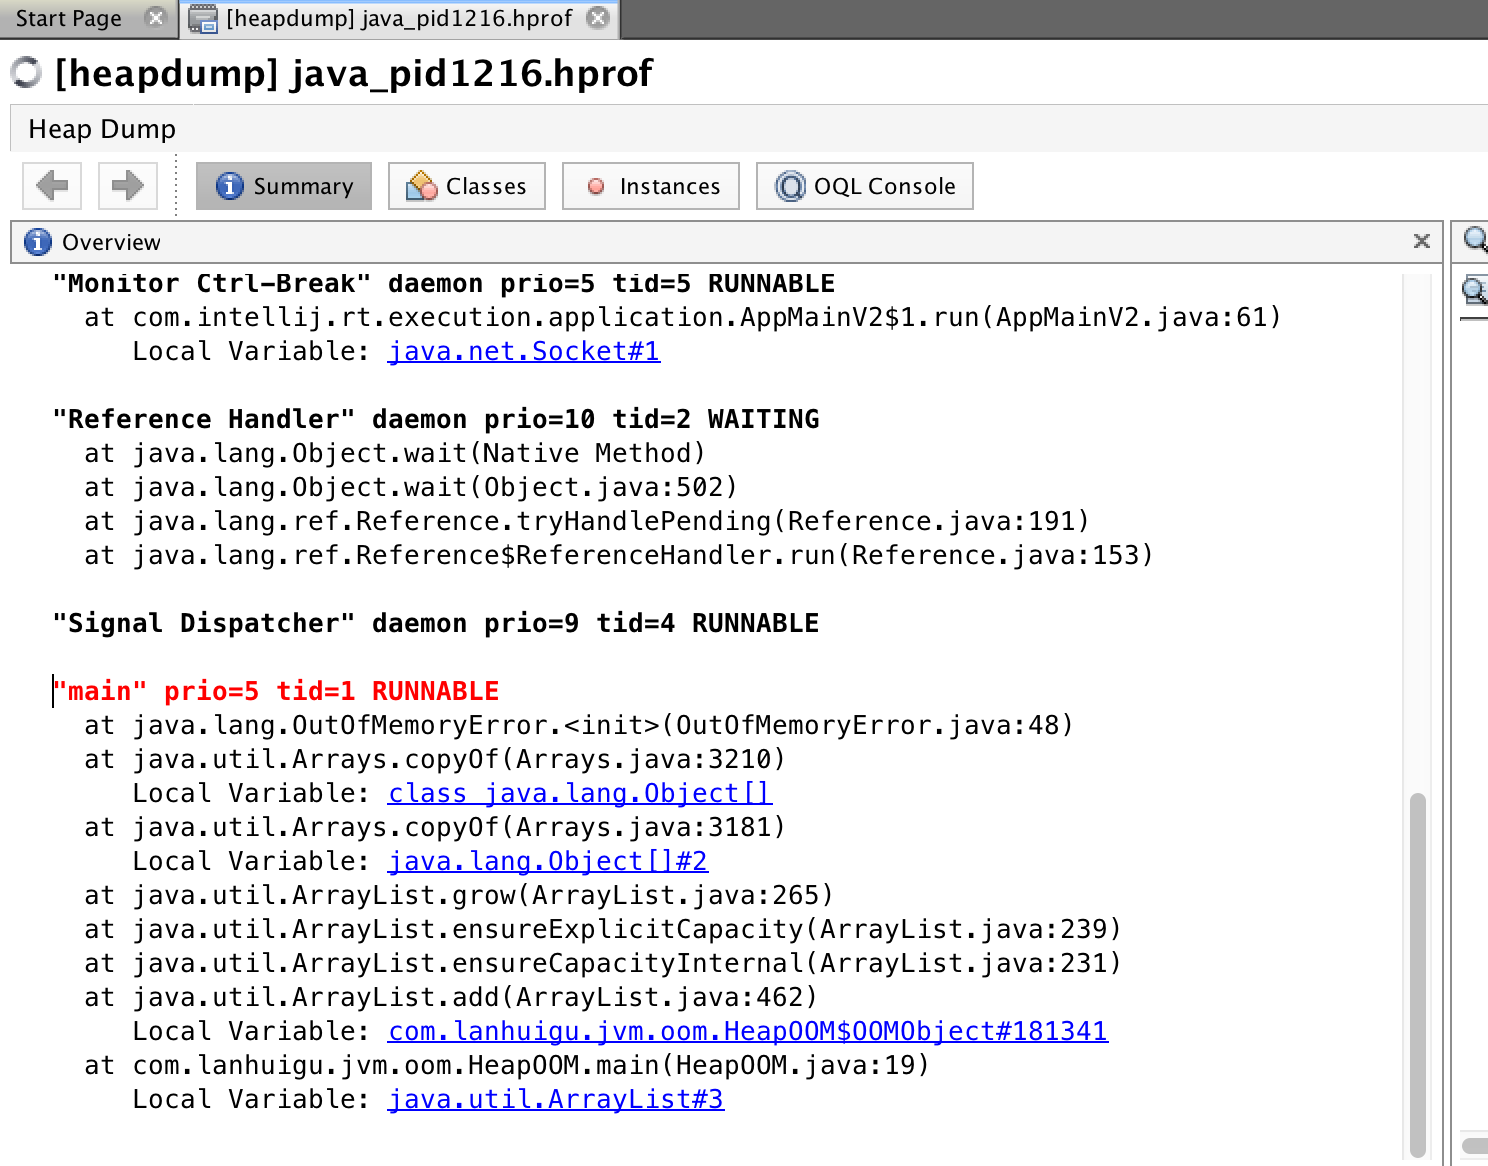The height and width of the screenshot is (1166, 1488).
Task: Close the Start Page tab
Action: coord(155,17)
